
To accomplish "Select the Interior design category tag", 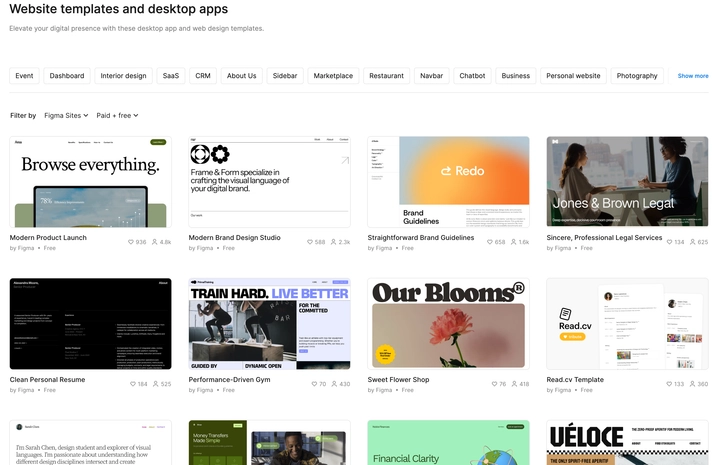I will coord(124,76).
